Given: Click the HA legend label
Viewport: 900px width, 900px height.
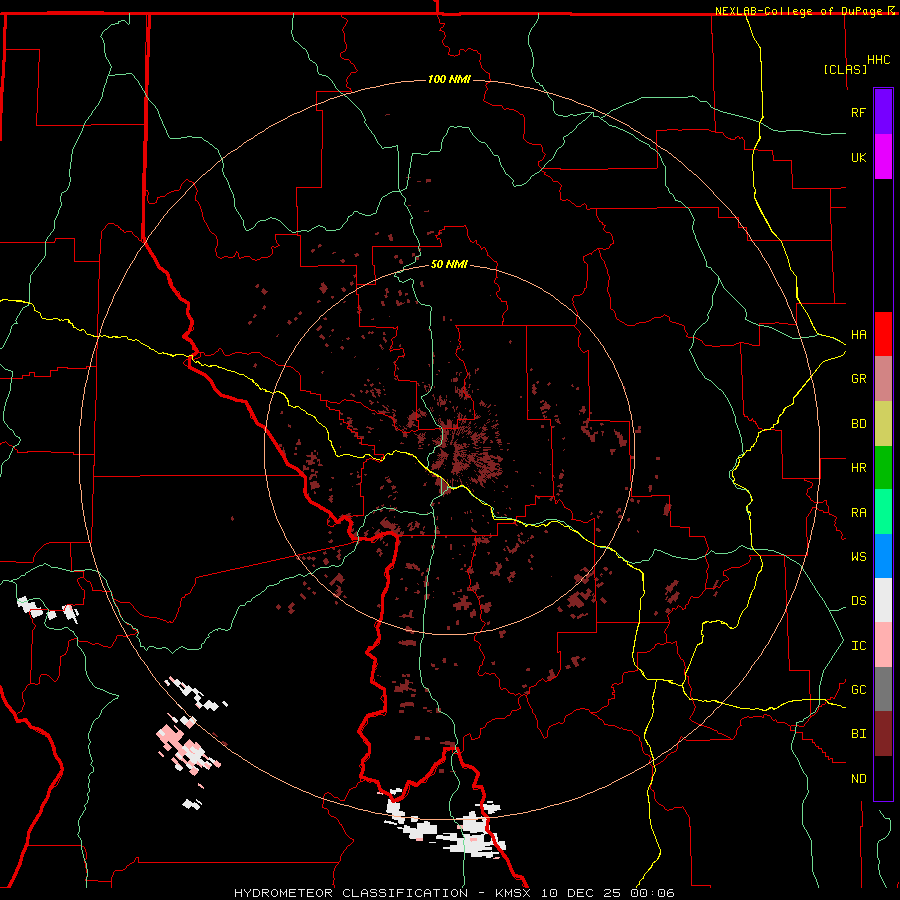Looking at the screenshot, I should coord(858,335).
